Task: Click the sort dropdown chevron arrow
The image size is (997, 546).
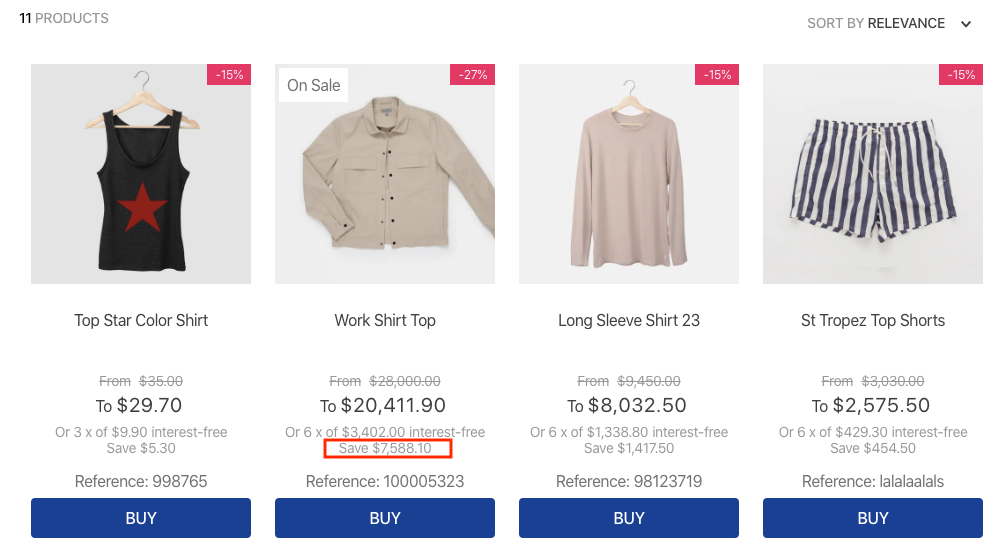Action: [x=966, y=24]
